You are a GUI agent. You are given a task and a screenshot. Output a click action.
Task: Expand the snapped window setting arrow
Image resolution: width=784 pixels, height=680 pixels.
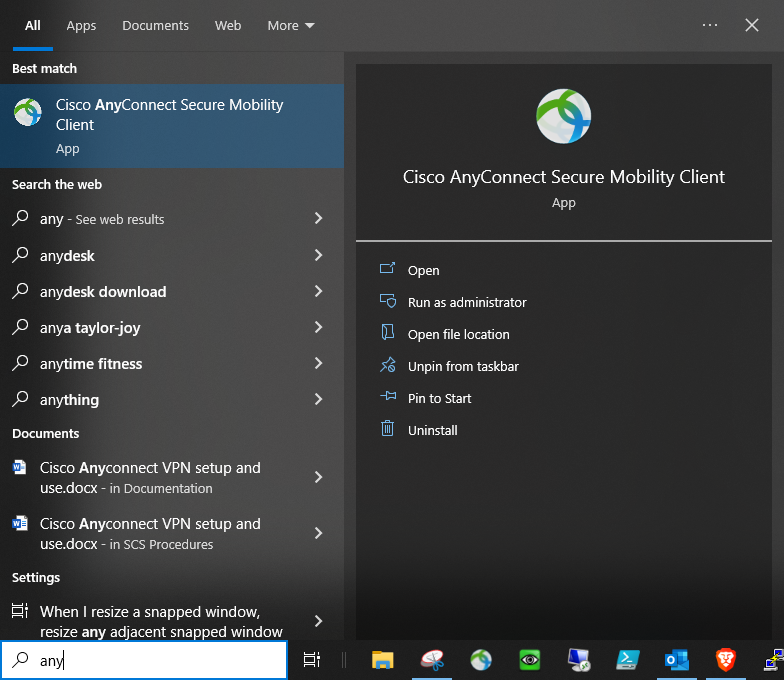pyautogui.click(x=318, y=621)
